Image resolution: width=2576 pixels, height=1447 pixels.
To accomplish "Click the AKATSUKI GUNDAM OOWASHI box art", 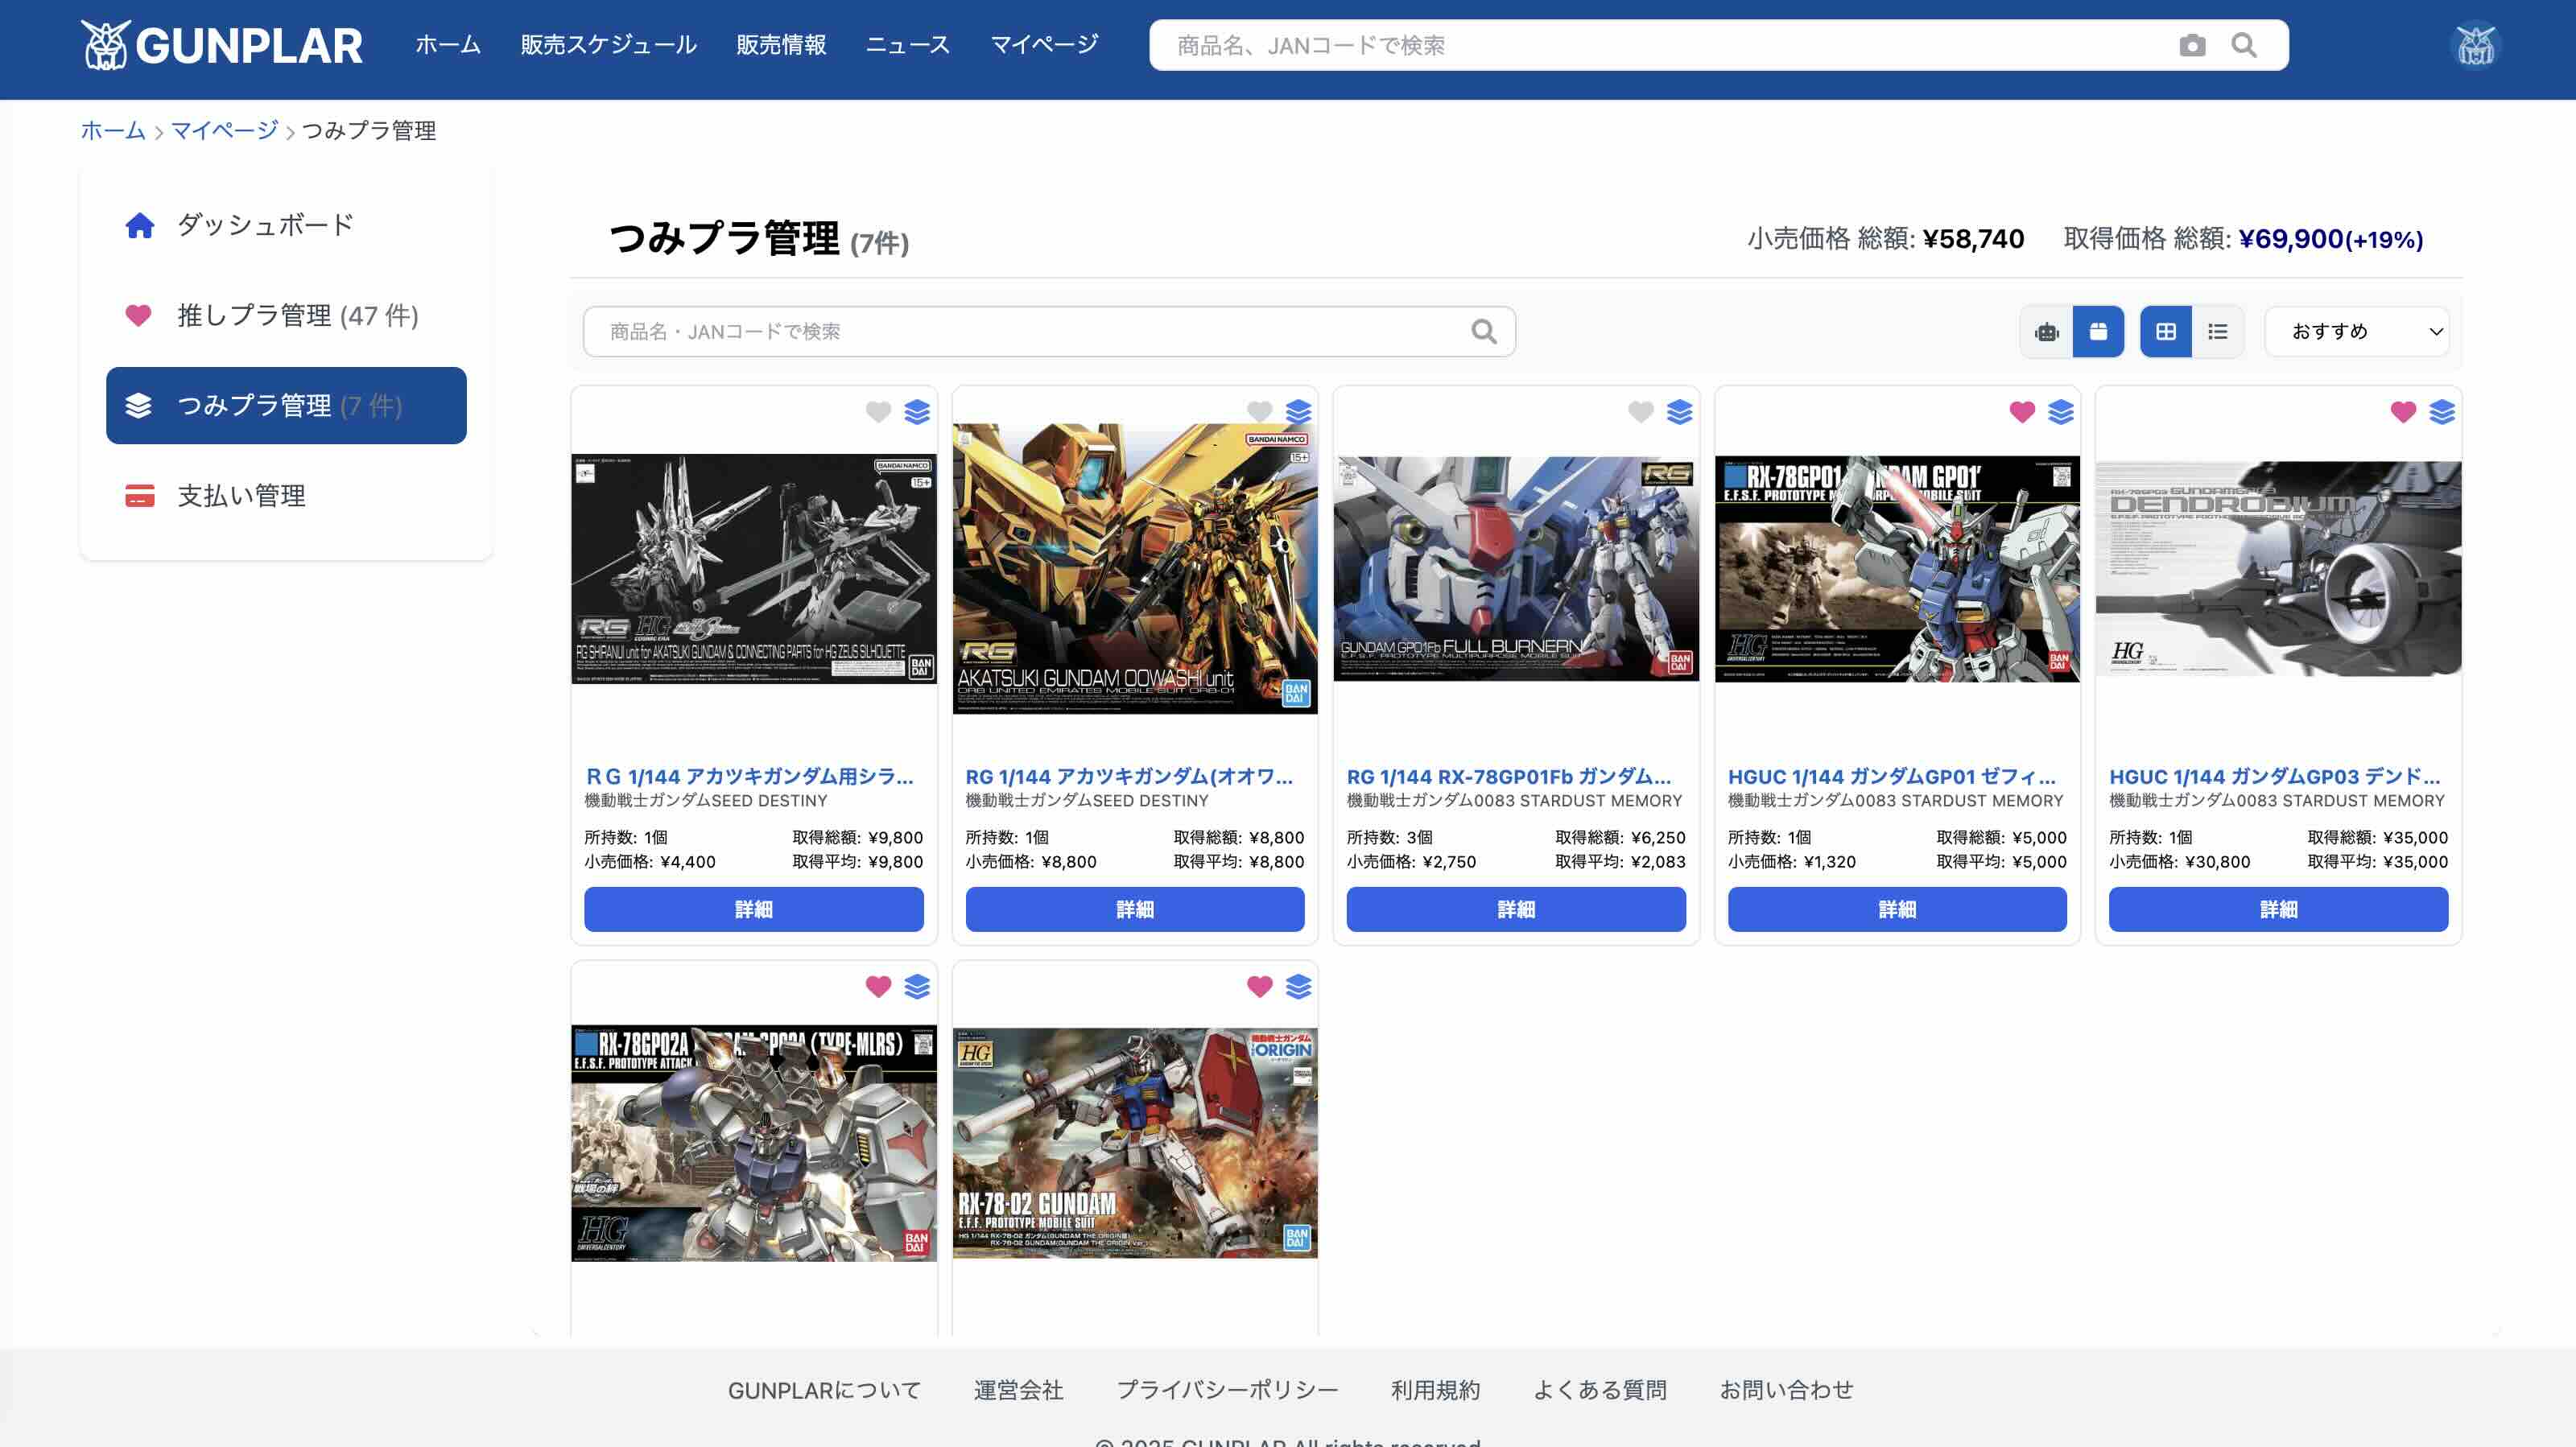I will click(x=1135, y=569).
